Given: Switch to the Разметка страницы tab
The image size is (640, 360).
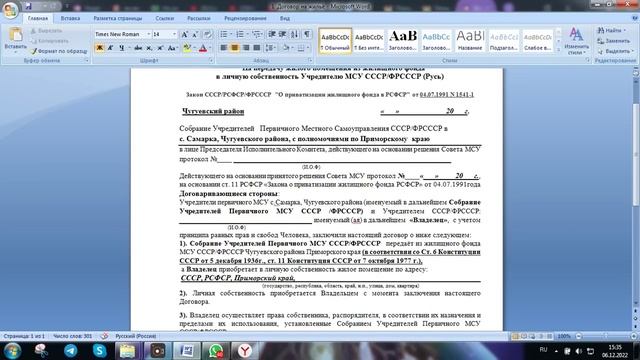Looking at the screenshot, I should [118, 18].
